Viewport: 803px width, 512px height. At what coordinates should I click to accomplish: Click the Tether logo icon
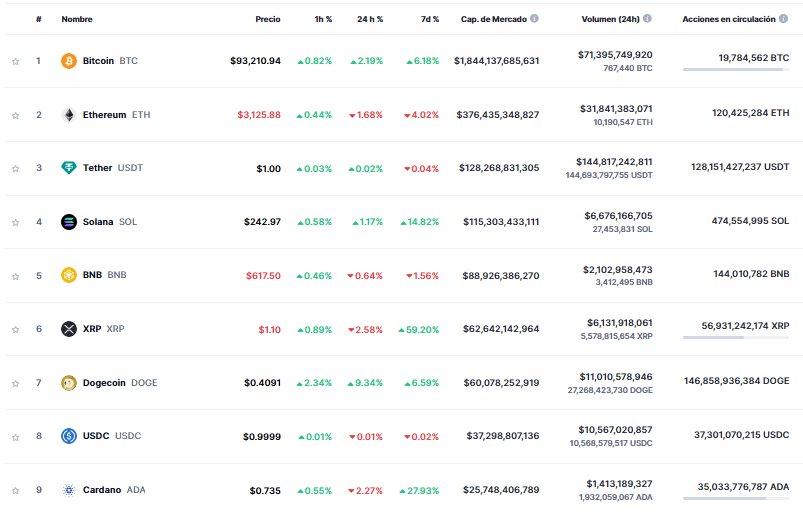(x=69, y=168)
